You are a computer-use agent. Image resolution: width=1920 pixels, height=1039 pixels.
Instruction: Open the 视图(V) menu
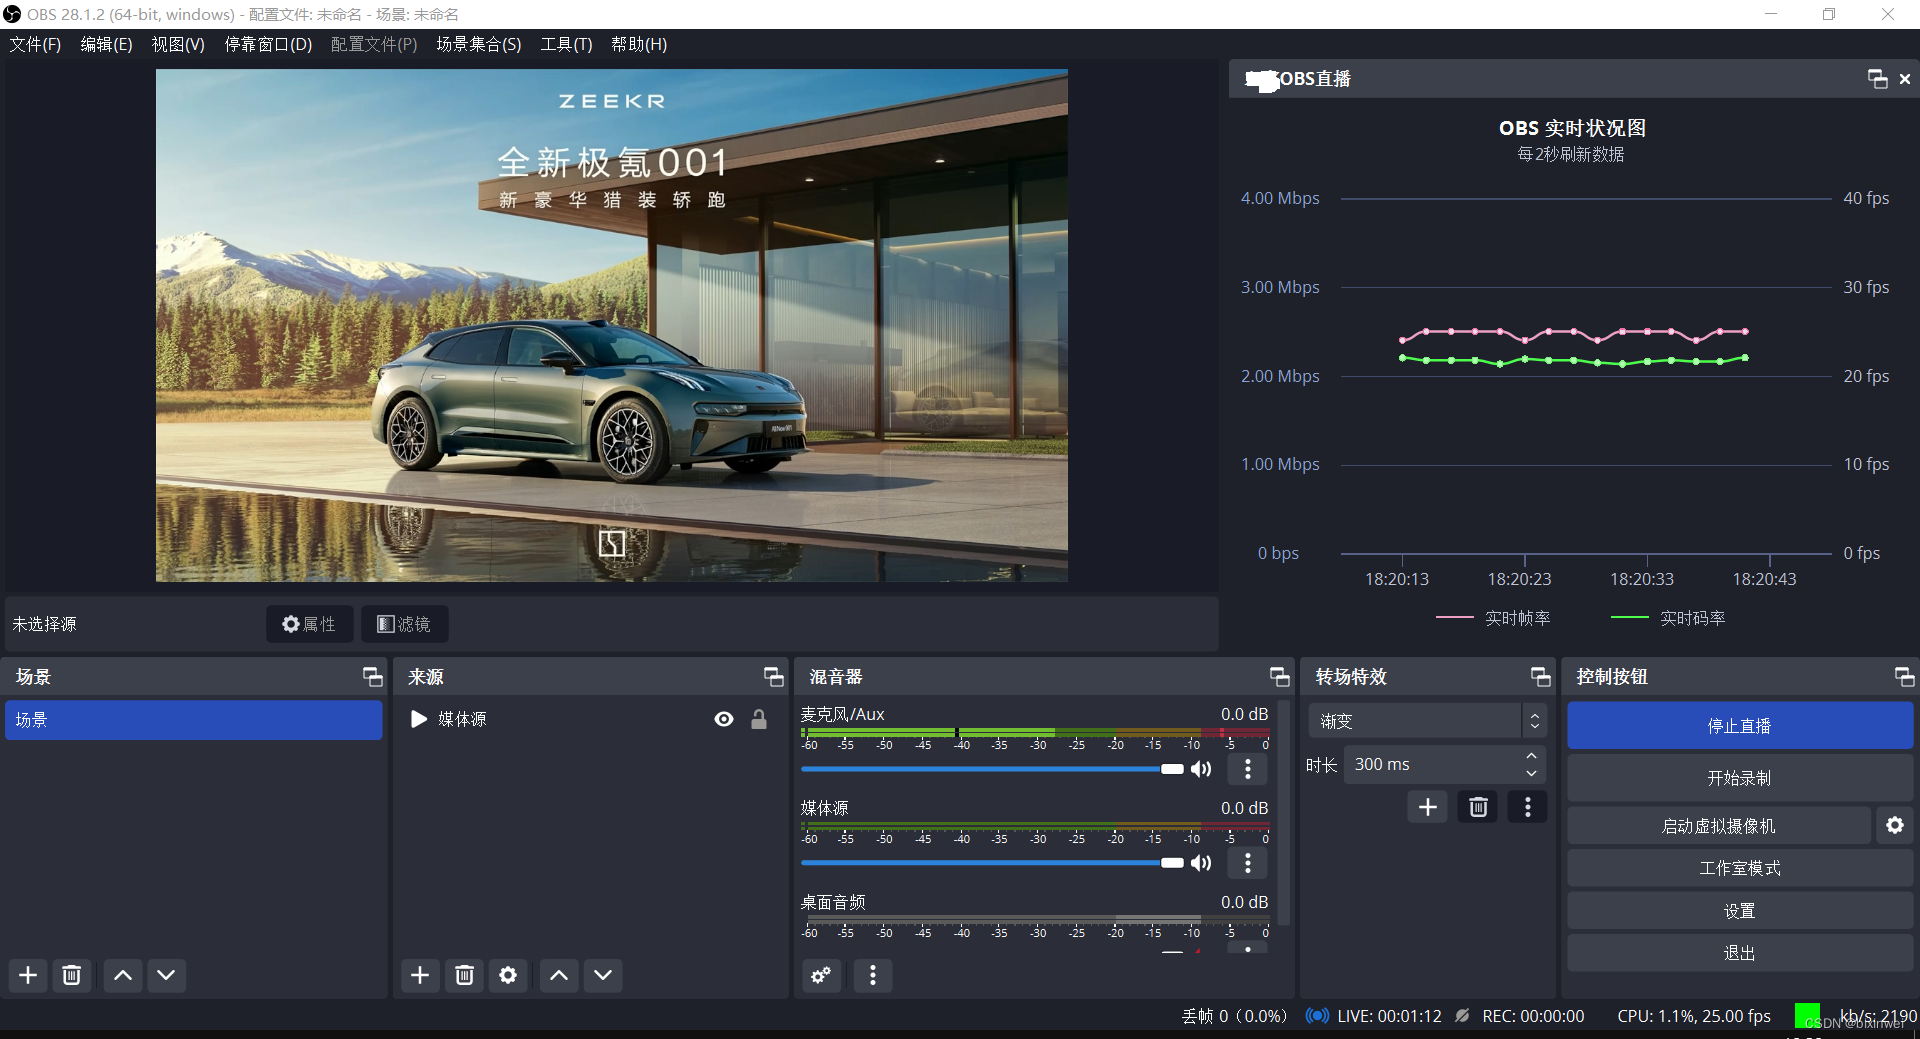[x=178, y=44]
